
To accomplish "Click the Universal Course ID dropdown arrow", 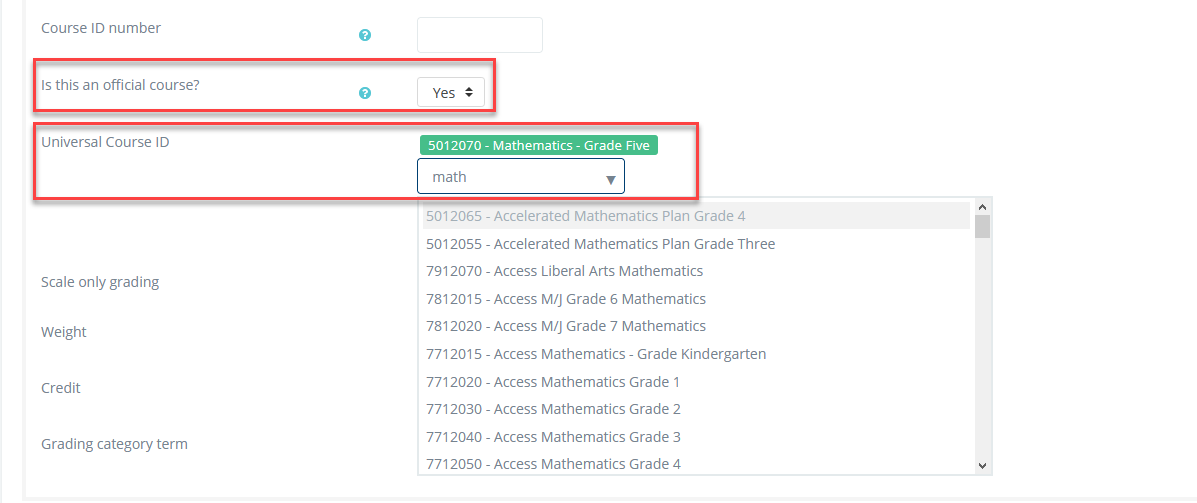I will tap(610, 179).
